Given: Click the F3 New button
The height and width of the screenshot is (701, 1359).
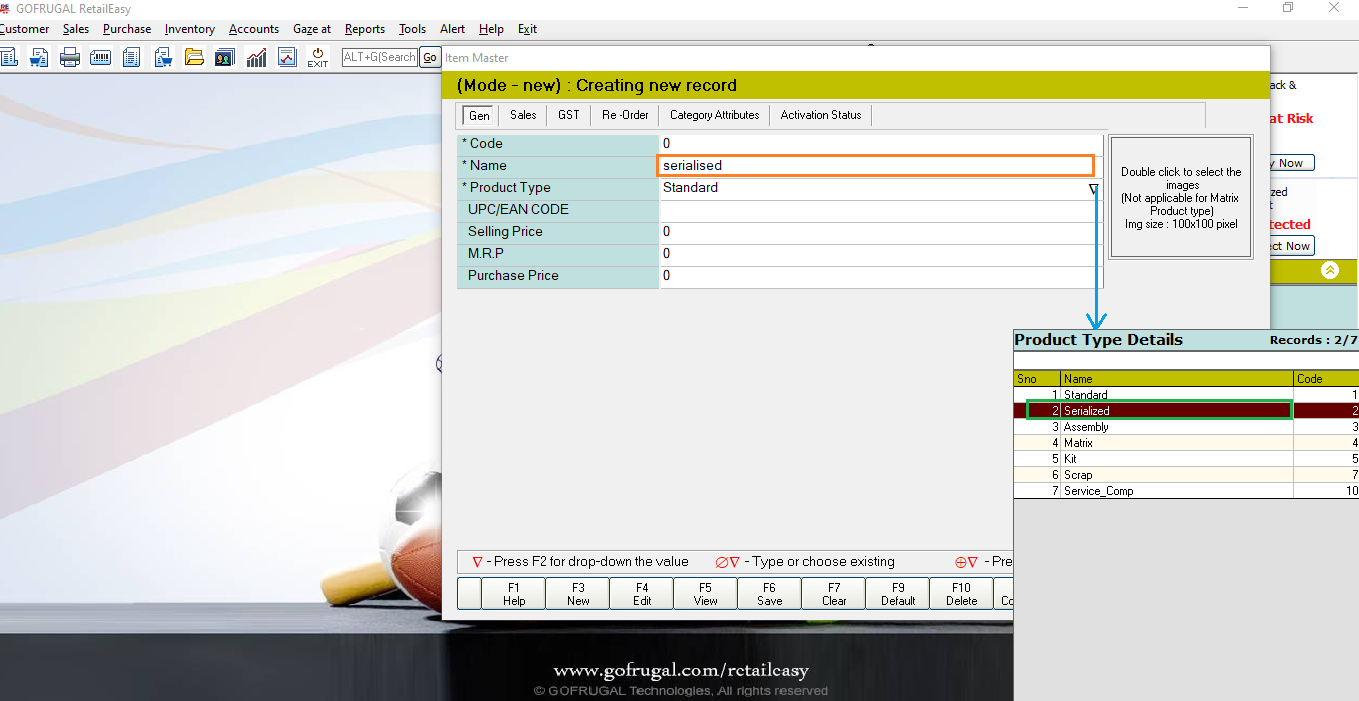Looking at the screenshot, I should pos(578,594).
